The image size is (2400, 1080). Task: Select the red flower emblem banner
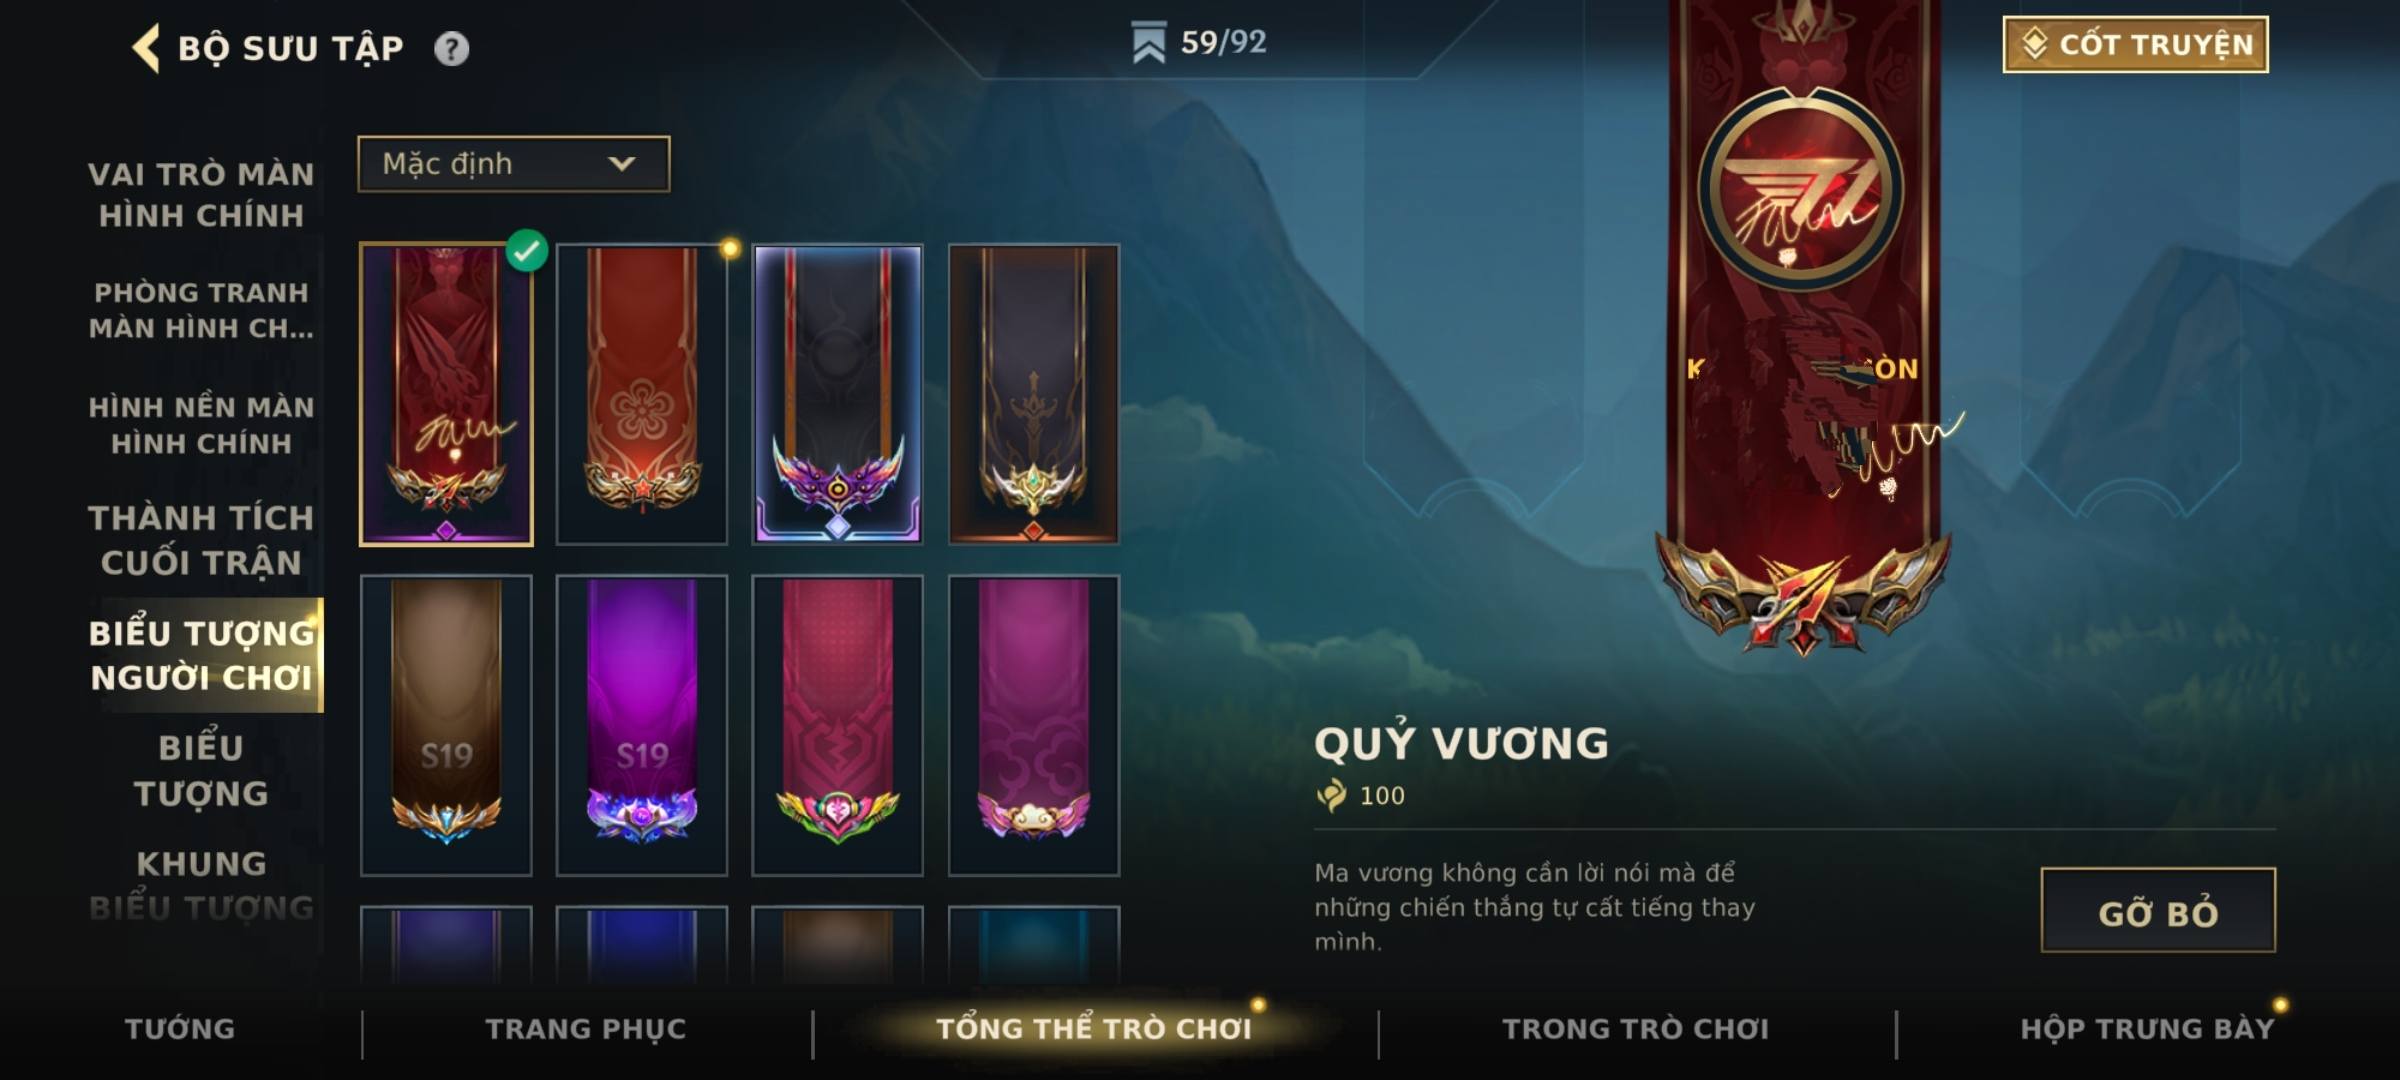click(642, 395)
